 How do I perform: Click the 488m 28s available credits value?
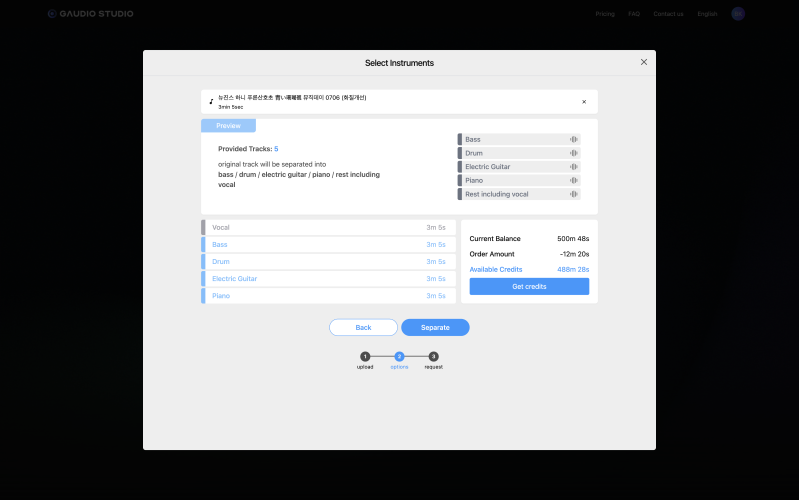click(573, 269)
